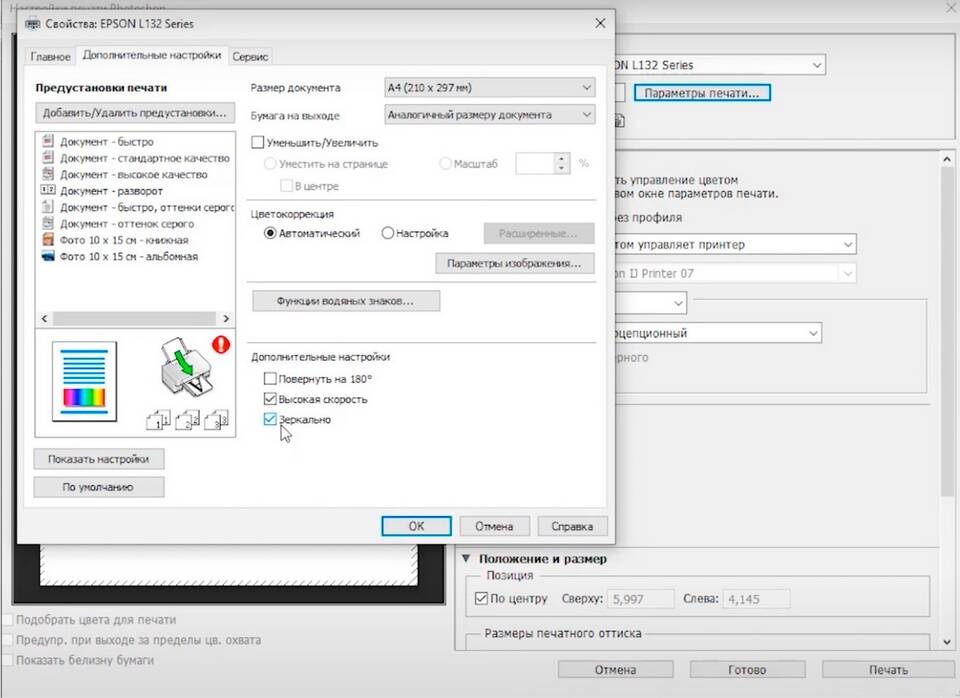960x698 pixels.
Task: Click the 'Документ - быстро, оттенки серого' preset icon
Action: point(48,207)
